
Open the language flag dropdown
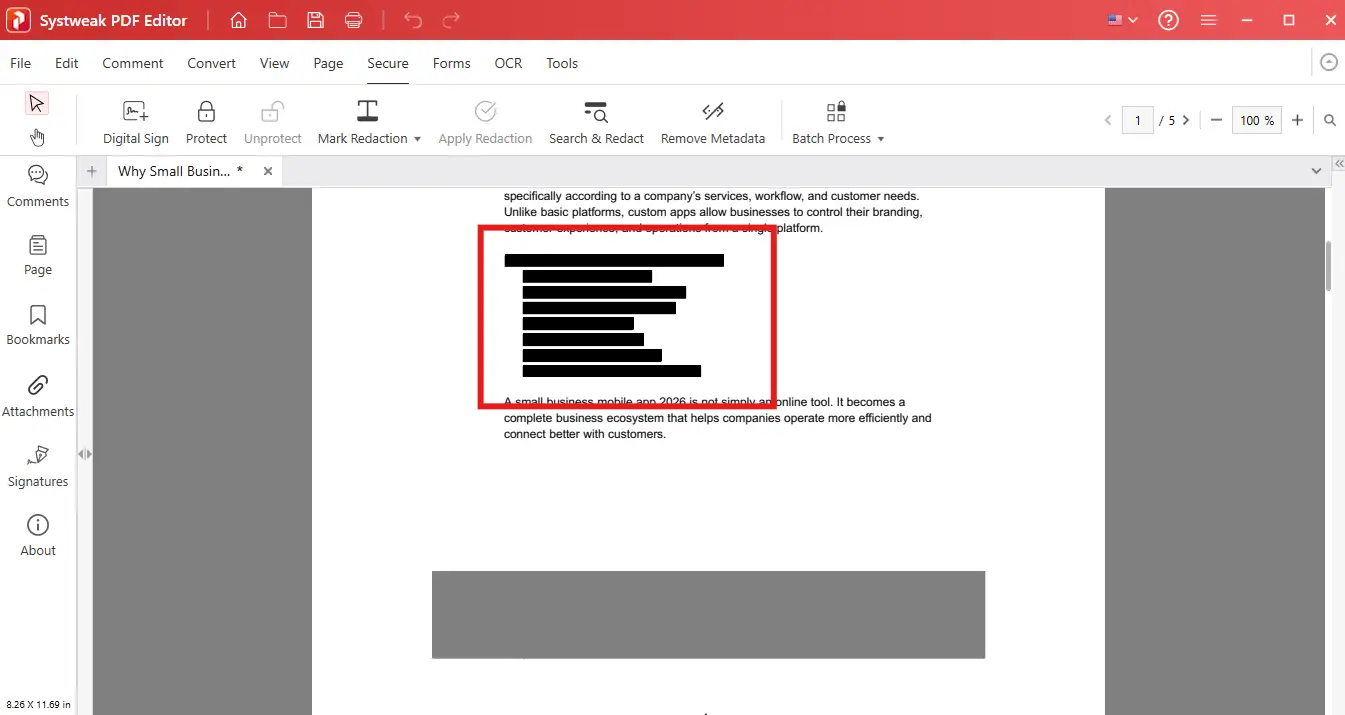pyautogui.click(x=1122, y=20)
